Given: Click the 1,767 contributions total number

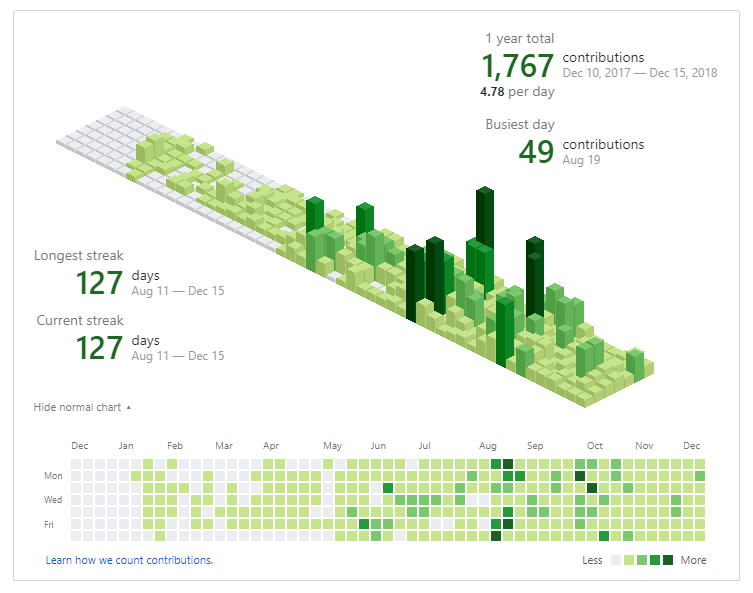Looking at the screenshot, I should click(518, 65).
